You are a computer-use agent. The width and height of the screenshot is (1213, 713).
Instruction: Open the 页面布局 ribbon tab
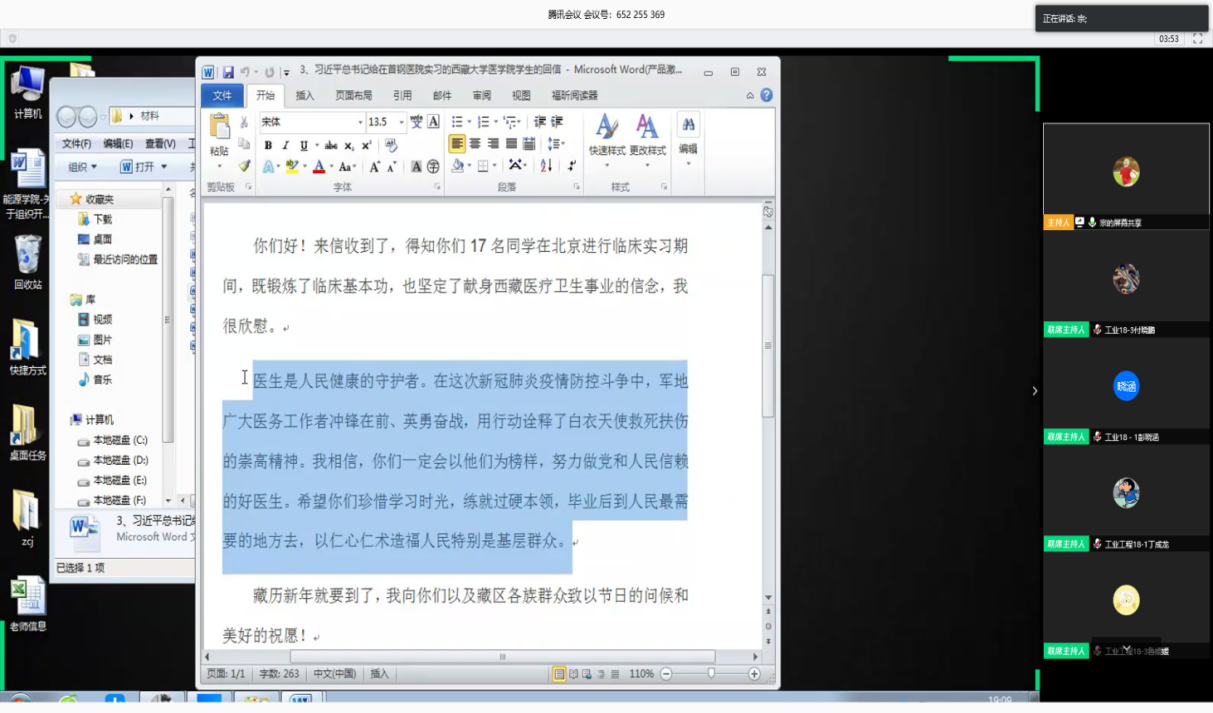[x=353, y=96]
